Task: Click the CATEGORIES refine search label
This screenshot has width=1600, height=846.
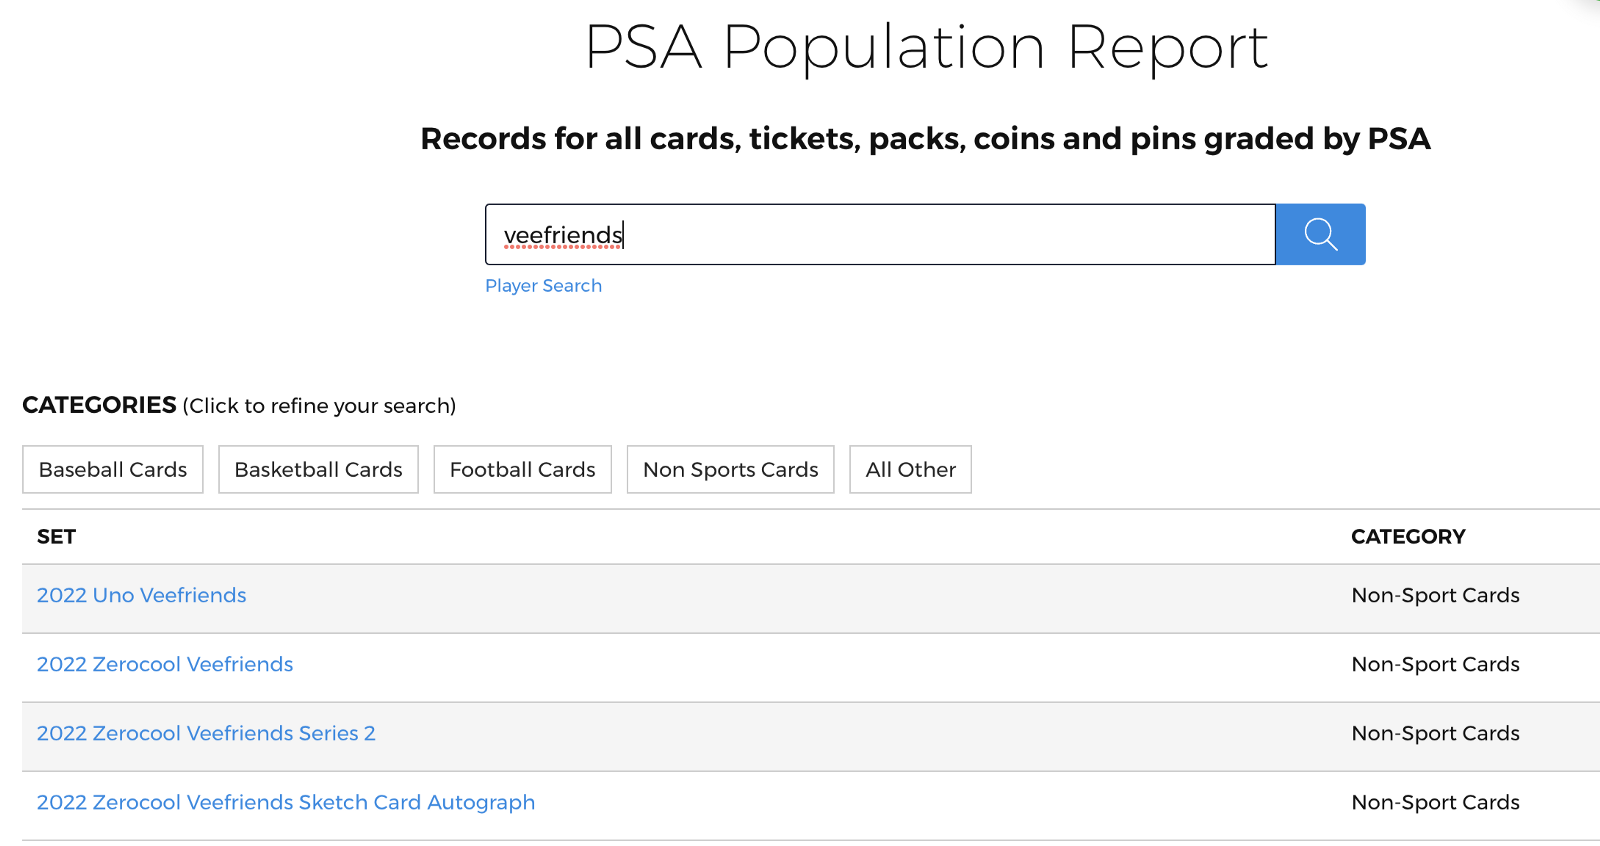Action: 239,405
